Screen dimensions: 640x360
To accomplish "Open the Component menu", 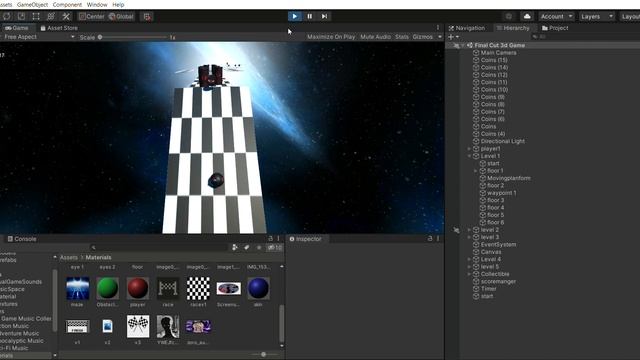I will click(x=67, y=4).
